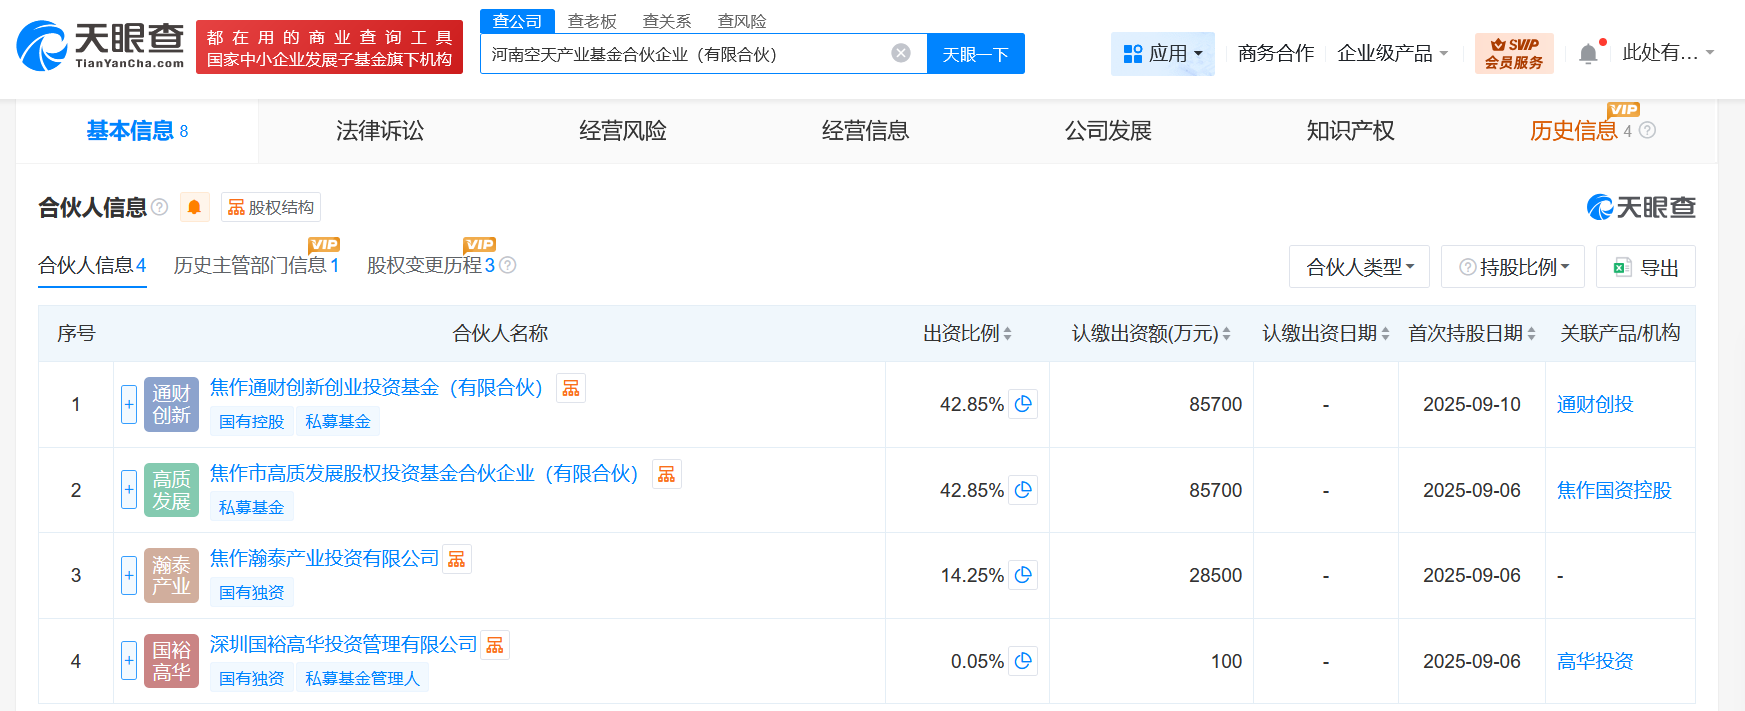
Task: Click the notification bell icon in header
Action: click(x=1587, y=54)
